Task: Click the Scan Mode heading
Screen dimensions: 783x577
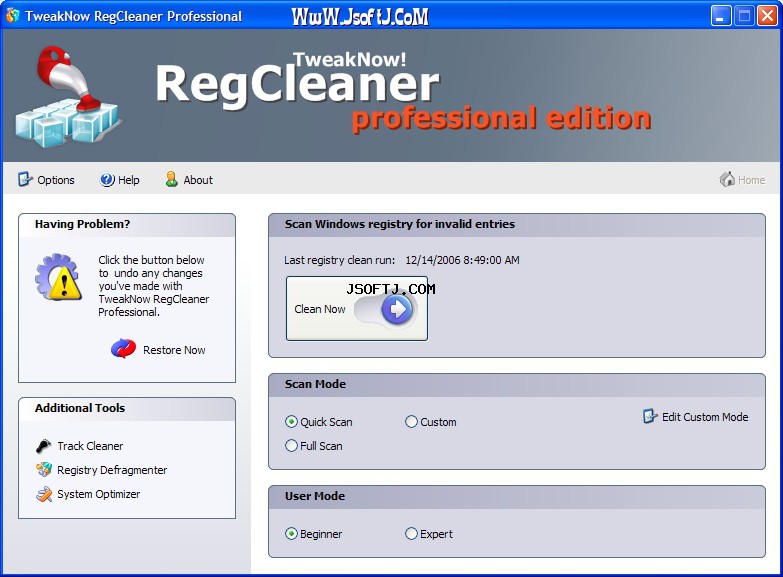Action: 315,384
